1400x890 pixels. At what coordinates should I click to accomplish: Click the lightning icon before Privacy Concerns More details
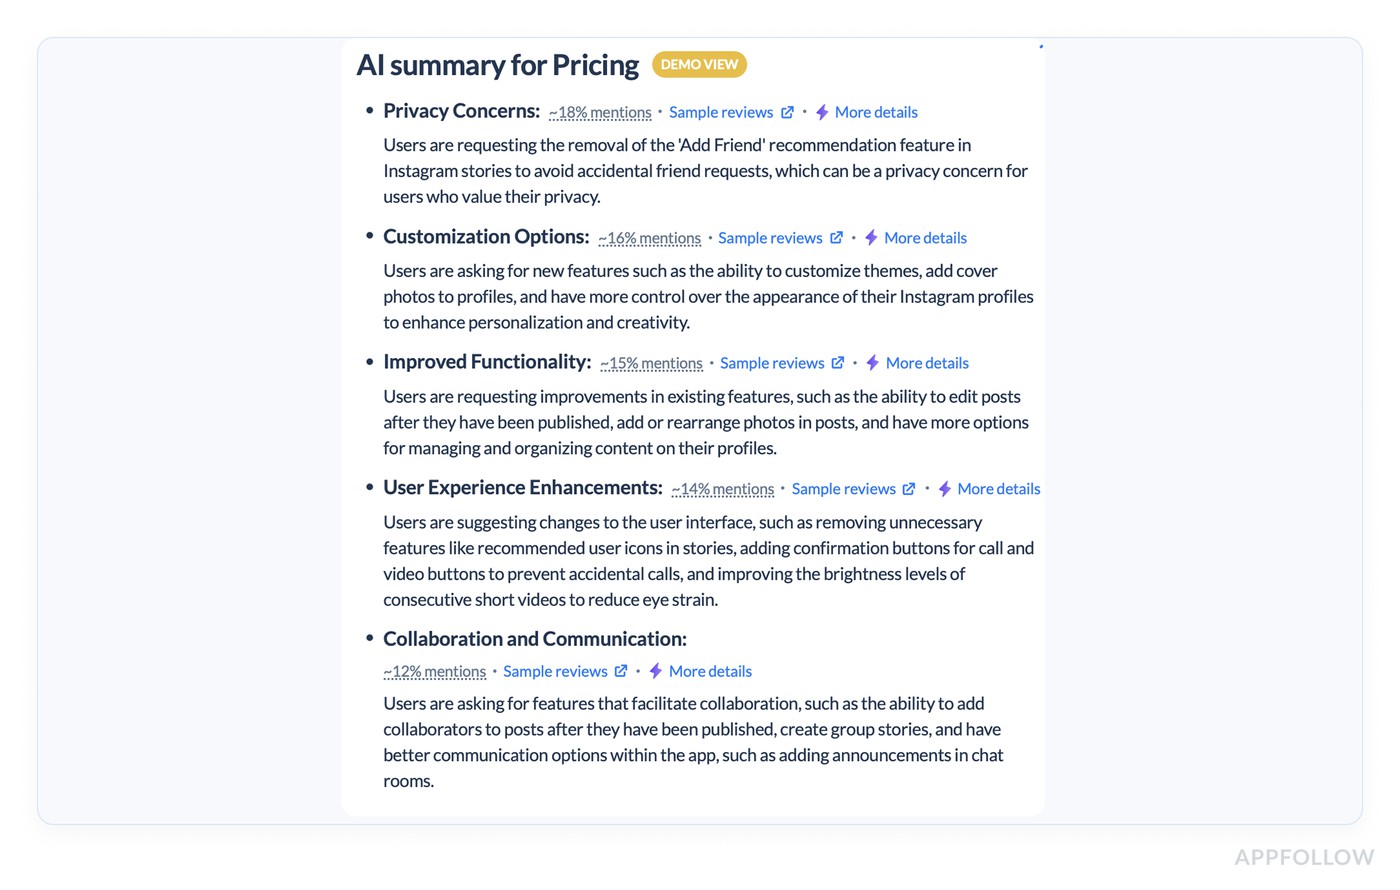click(820, 112)
